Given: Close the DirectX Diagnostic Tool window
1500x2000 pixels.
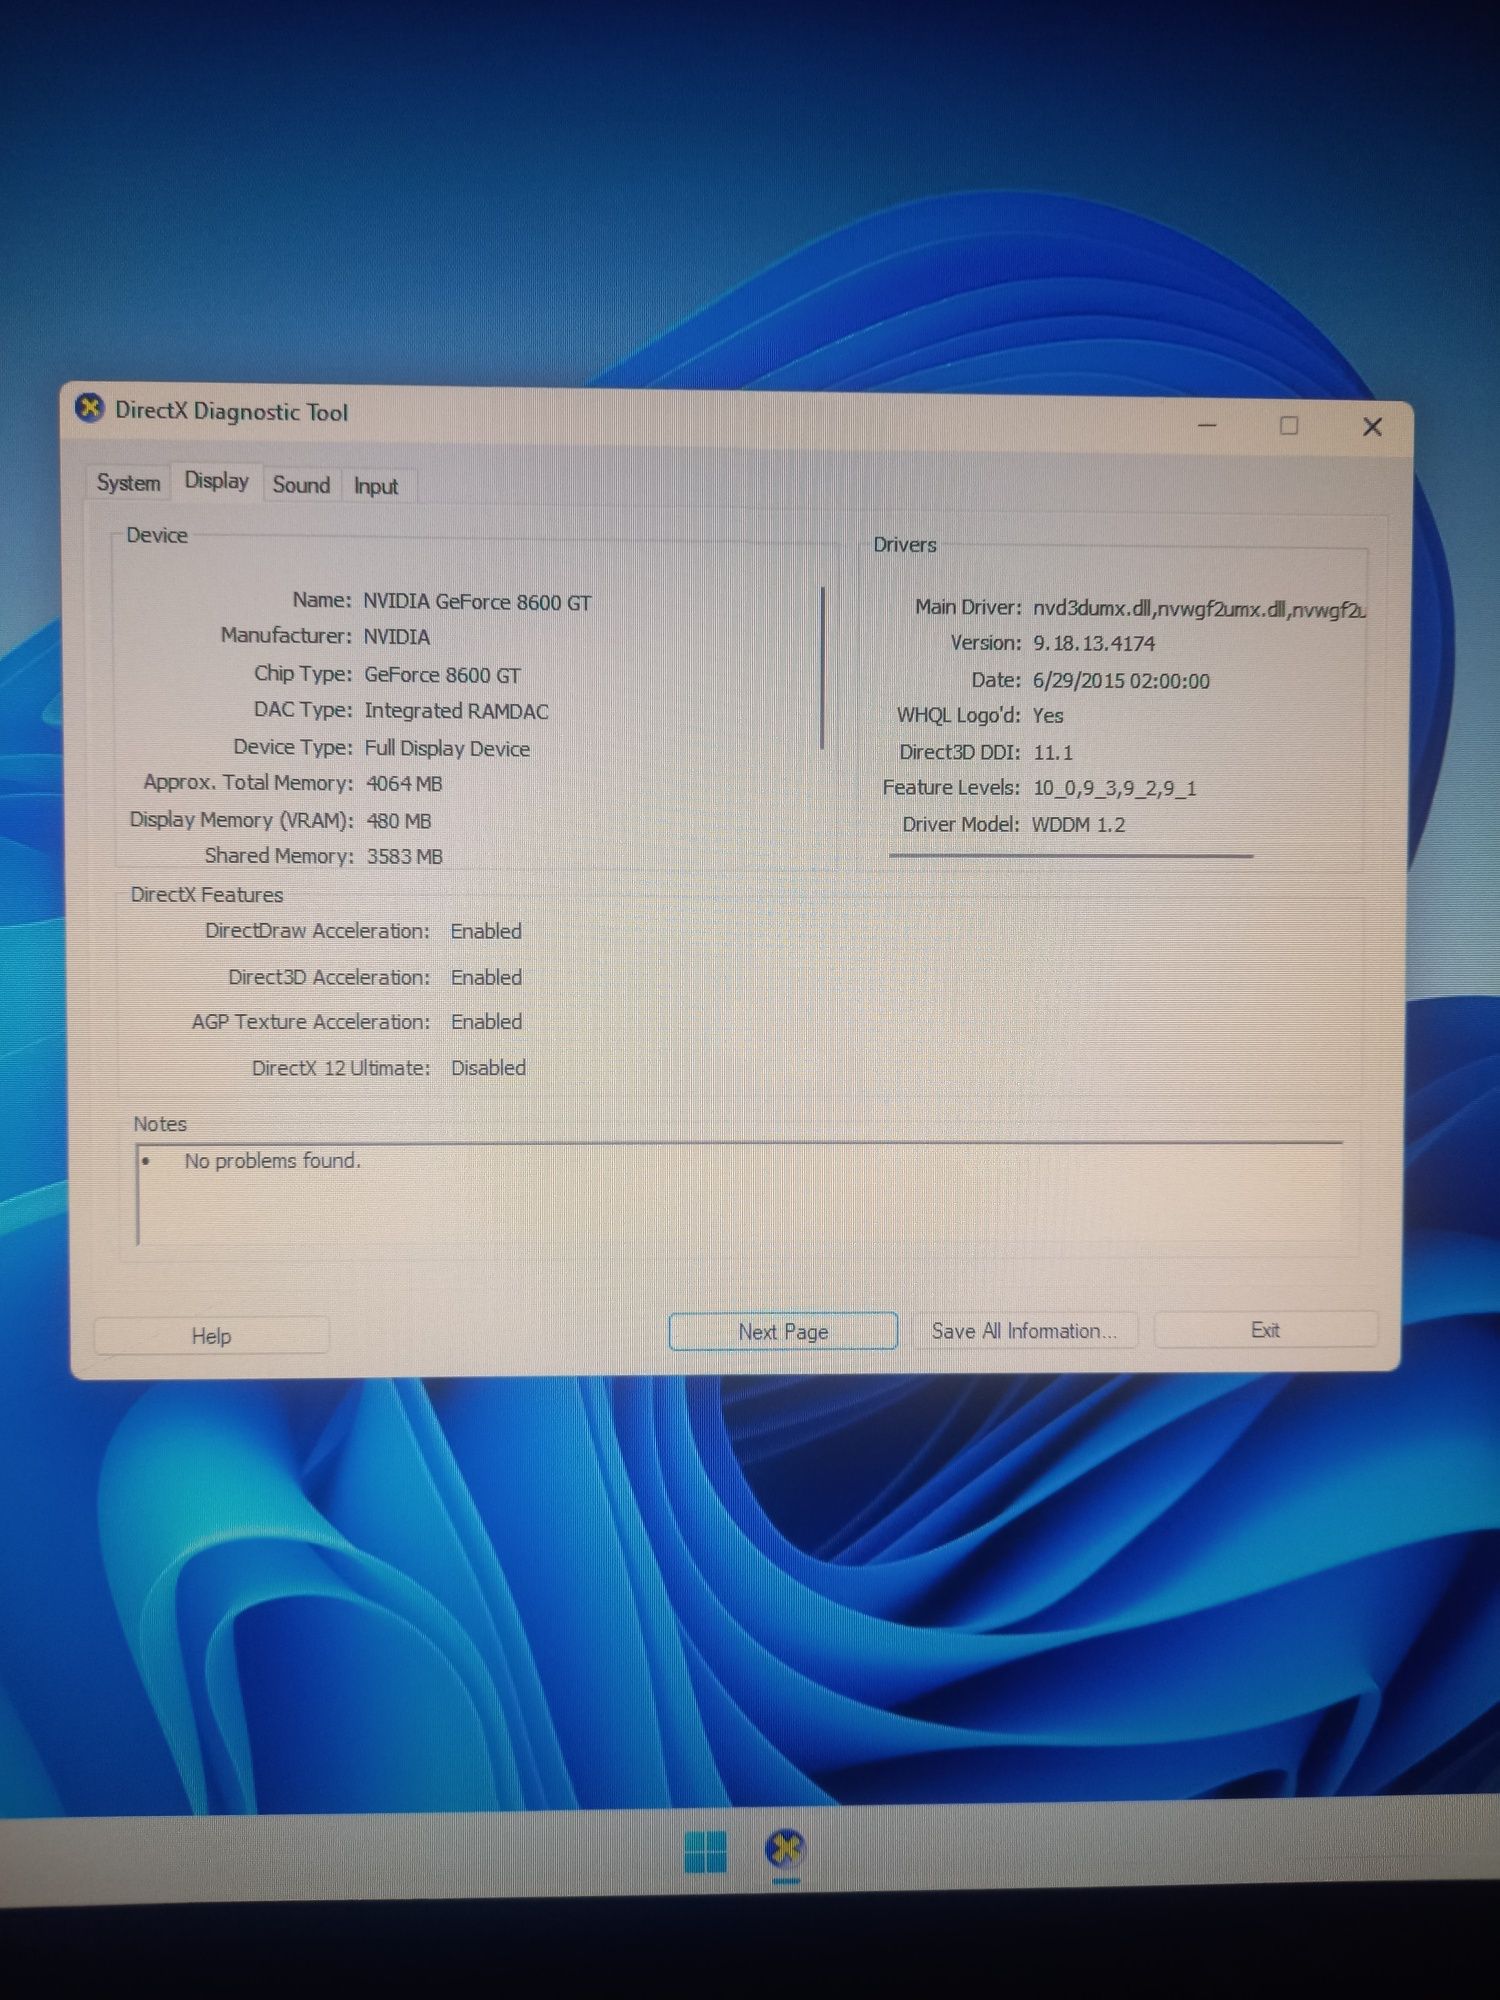Looking at the screenshot, I should (1372, 427).
